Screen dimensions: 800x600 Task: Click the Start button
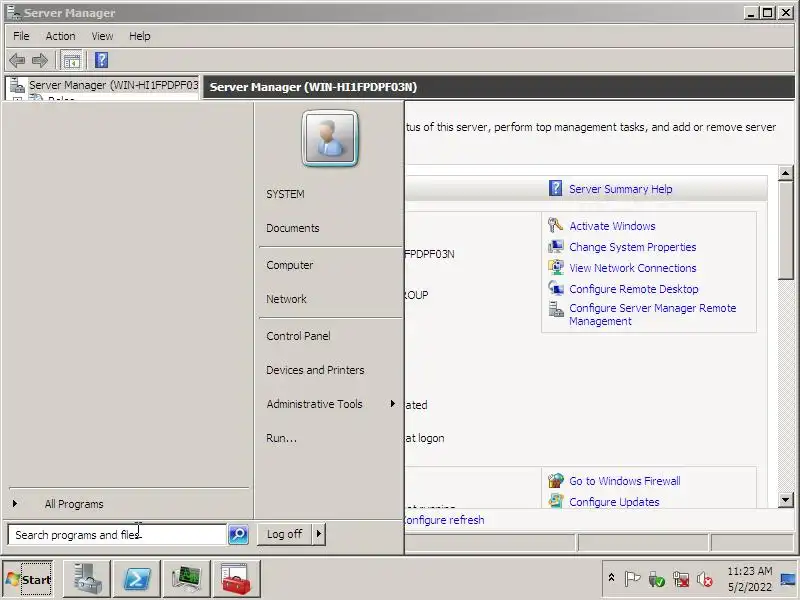click(x=29, y=579)
